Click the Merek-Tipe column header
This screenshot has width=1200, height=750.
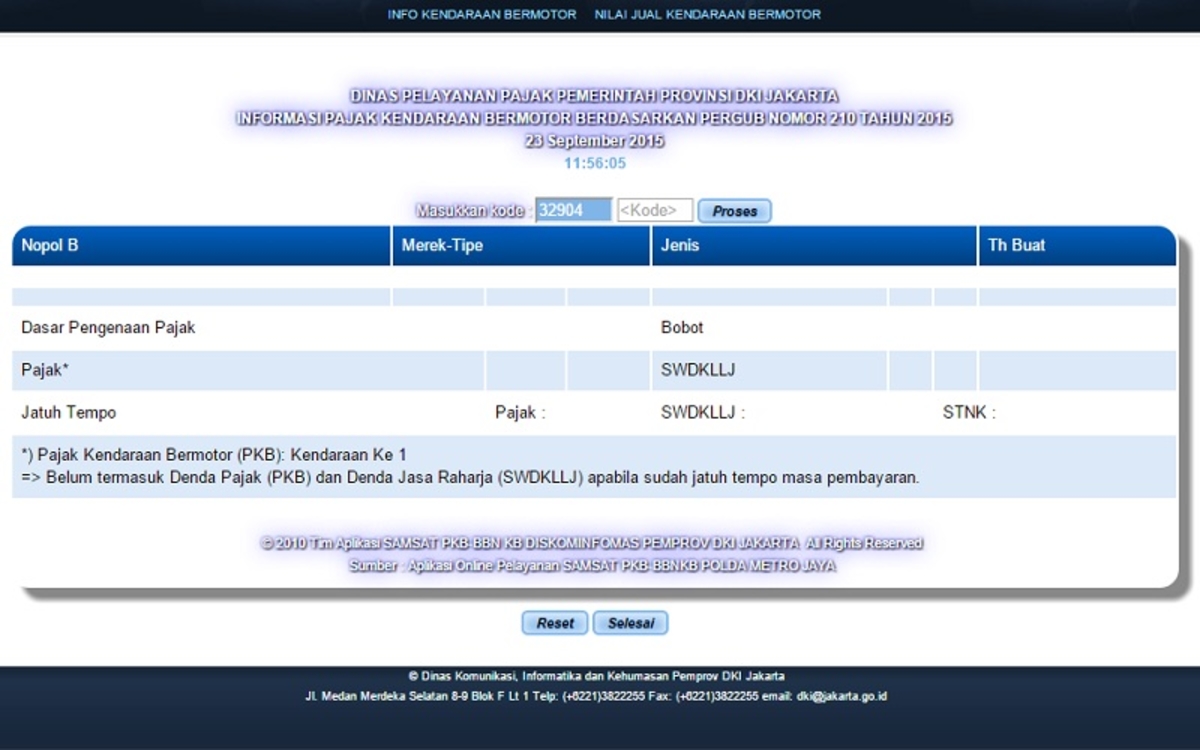[442, 245]
